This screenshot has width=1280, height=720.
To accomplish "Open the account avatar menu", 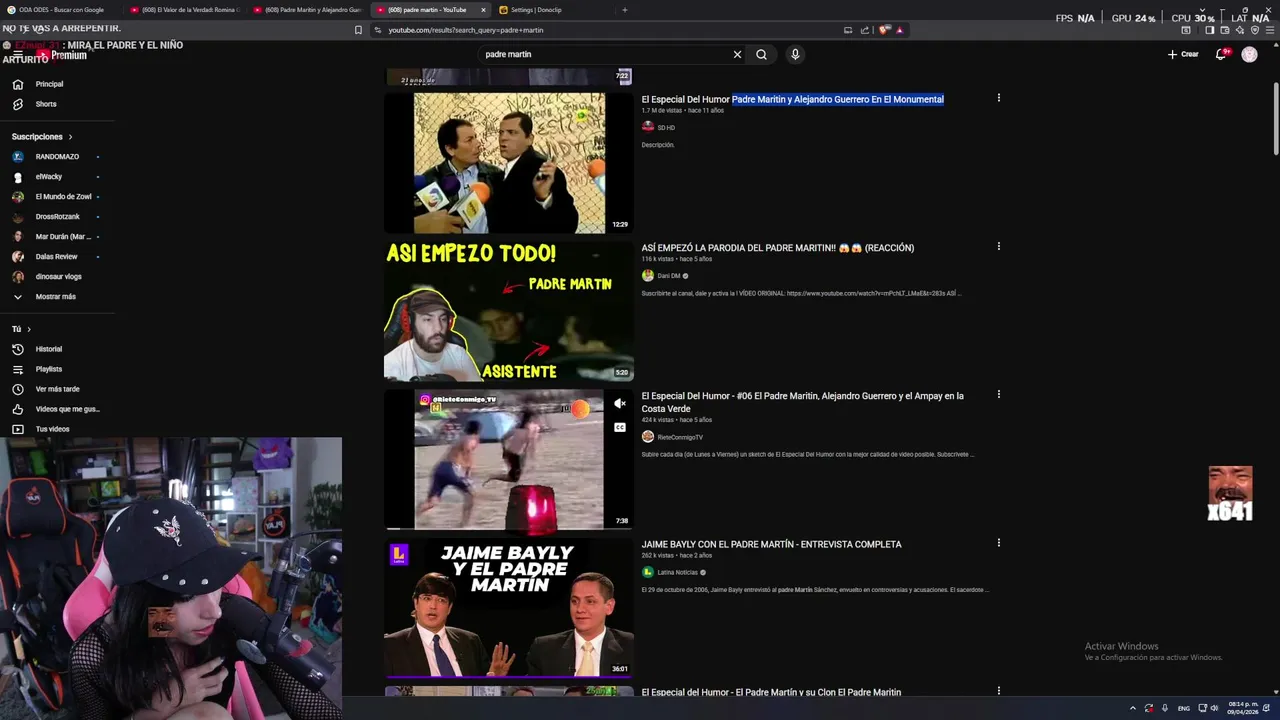I will pos(1249,54).
